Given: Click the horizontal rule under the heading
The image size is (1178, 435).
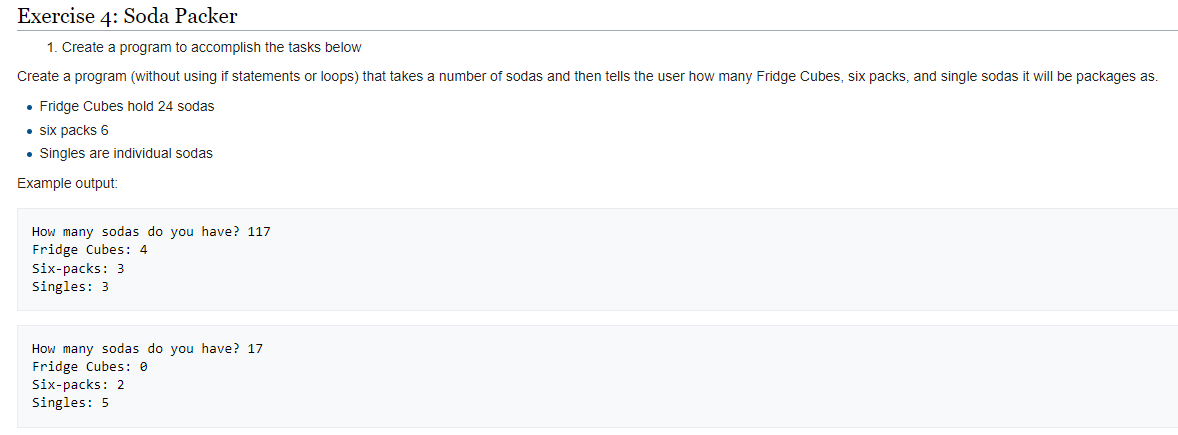Looking at the screenshot, I should coord(597,31).
